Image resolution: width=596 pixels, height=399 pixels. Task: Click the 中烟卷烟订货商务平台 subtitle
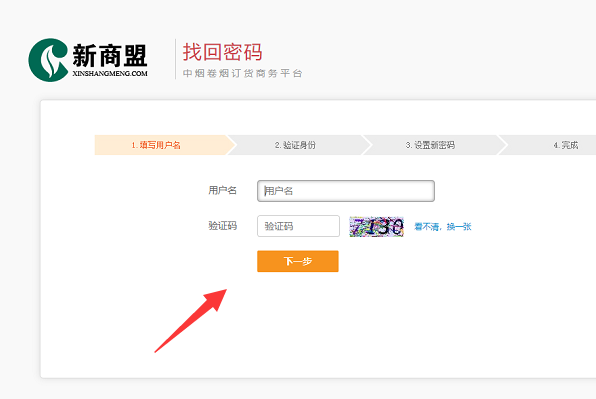pyautogui.click(x=243, y=73)
